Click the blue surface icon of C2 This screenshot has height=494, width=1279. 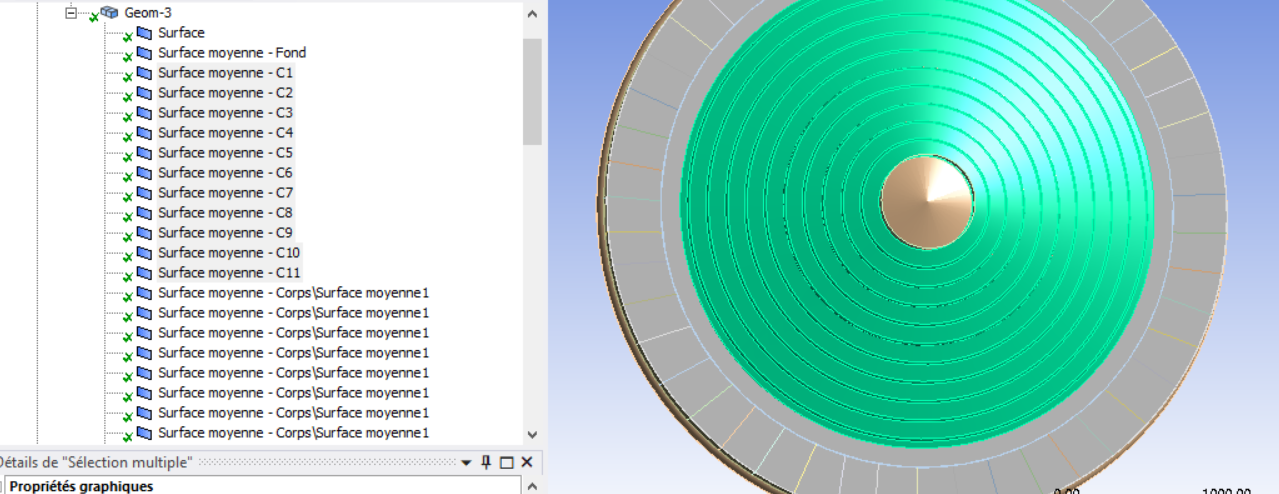pos(144,93)
